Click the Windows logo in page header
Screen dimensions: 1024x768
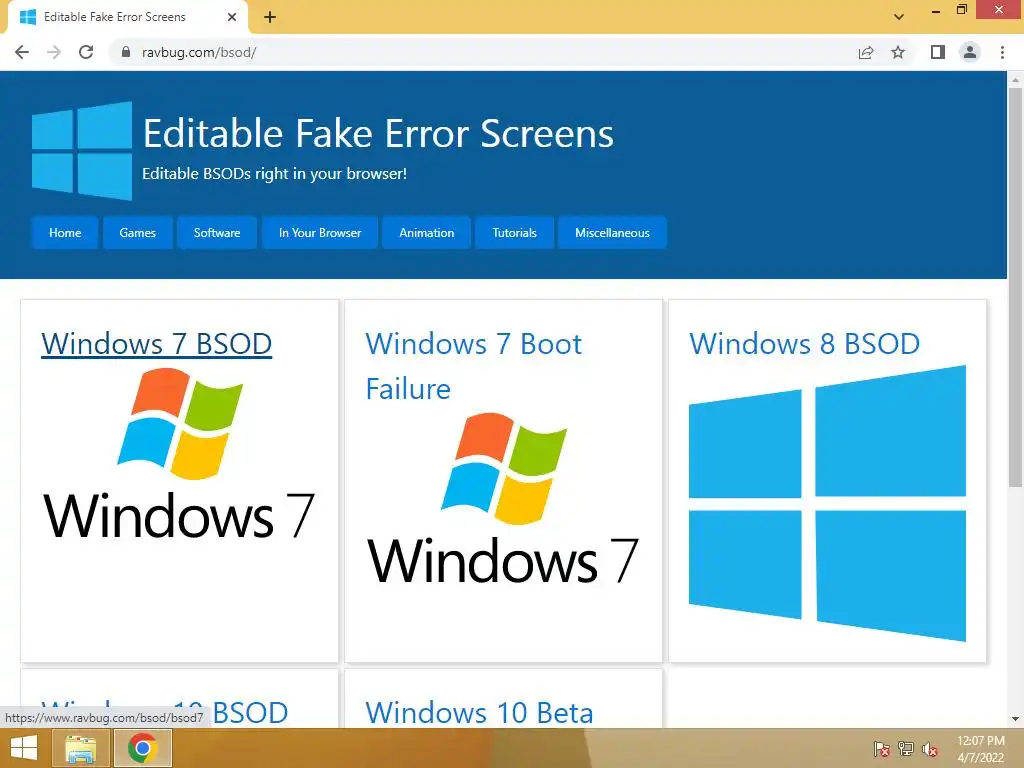tap(82, 151)
